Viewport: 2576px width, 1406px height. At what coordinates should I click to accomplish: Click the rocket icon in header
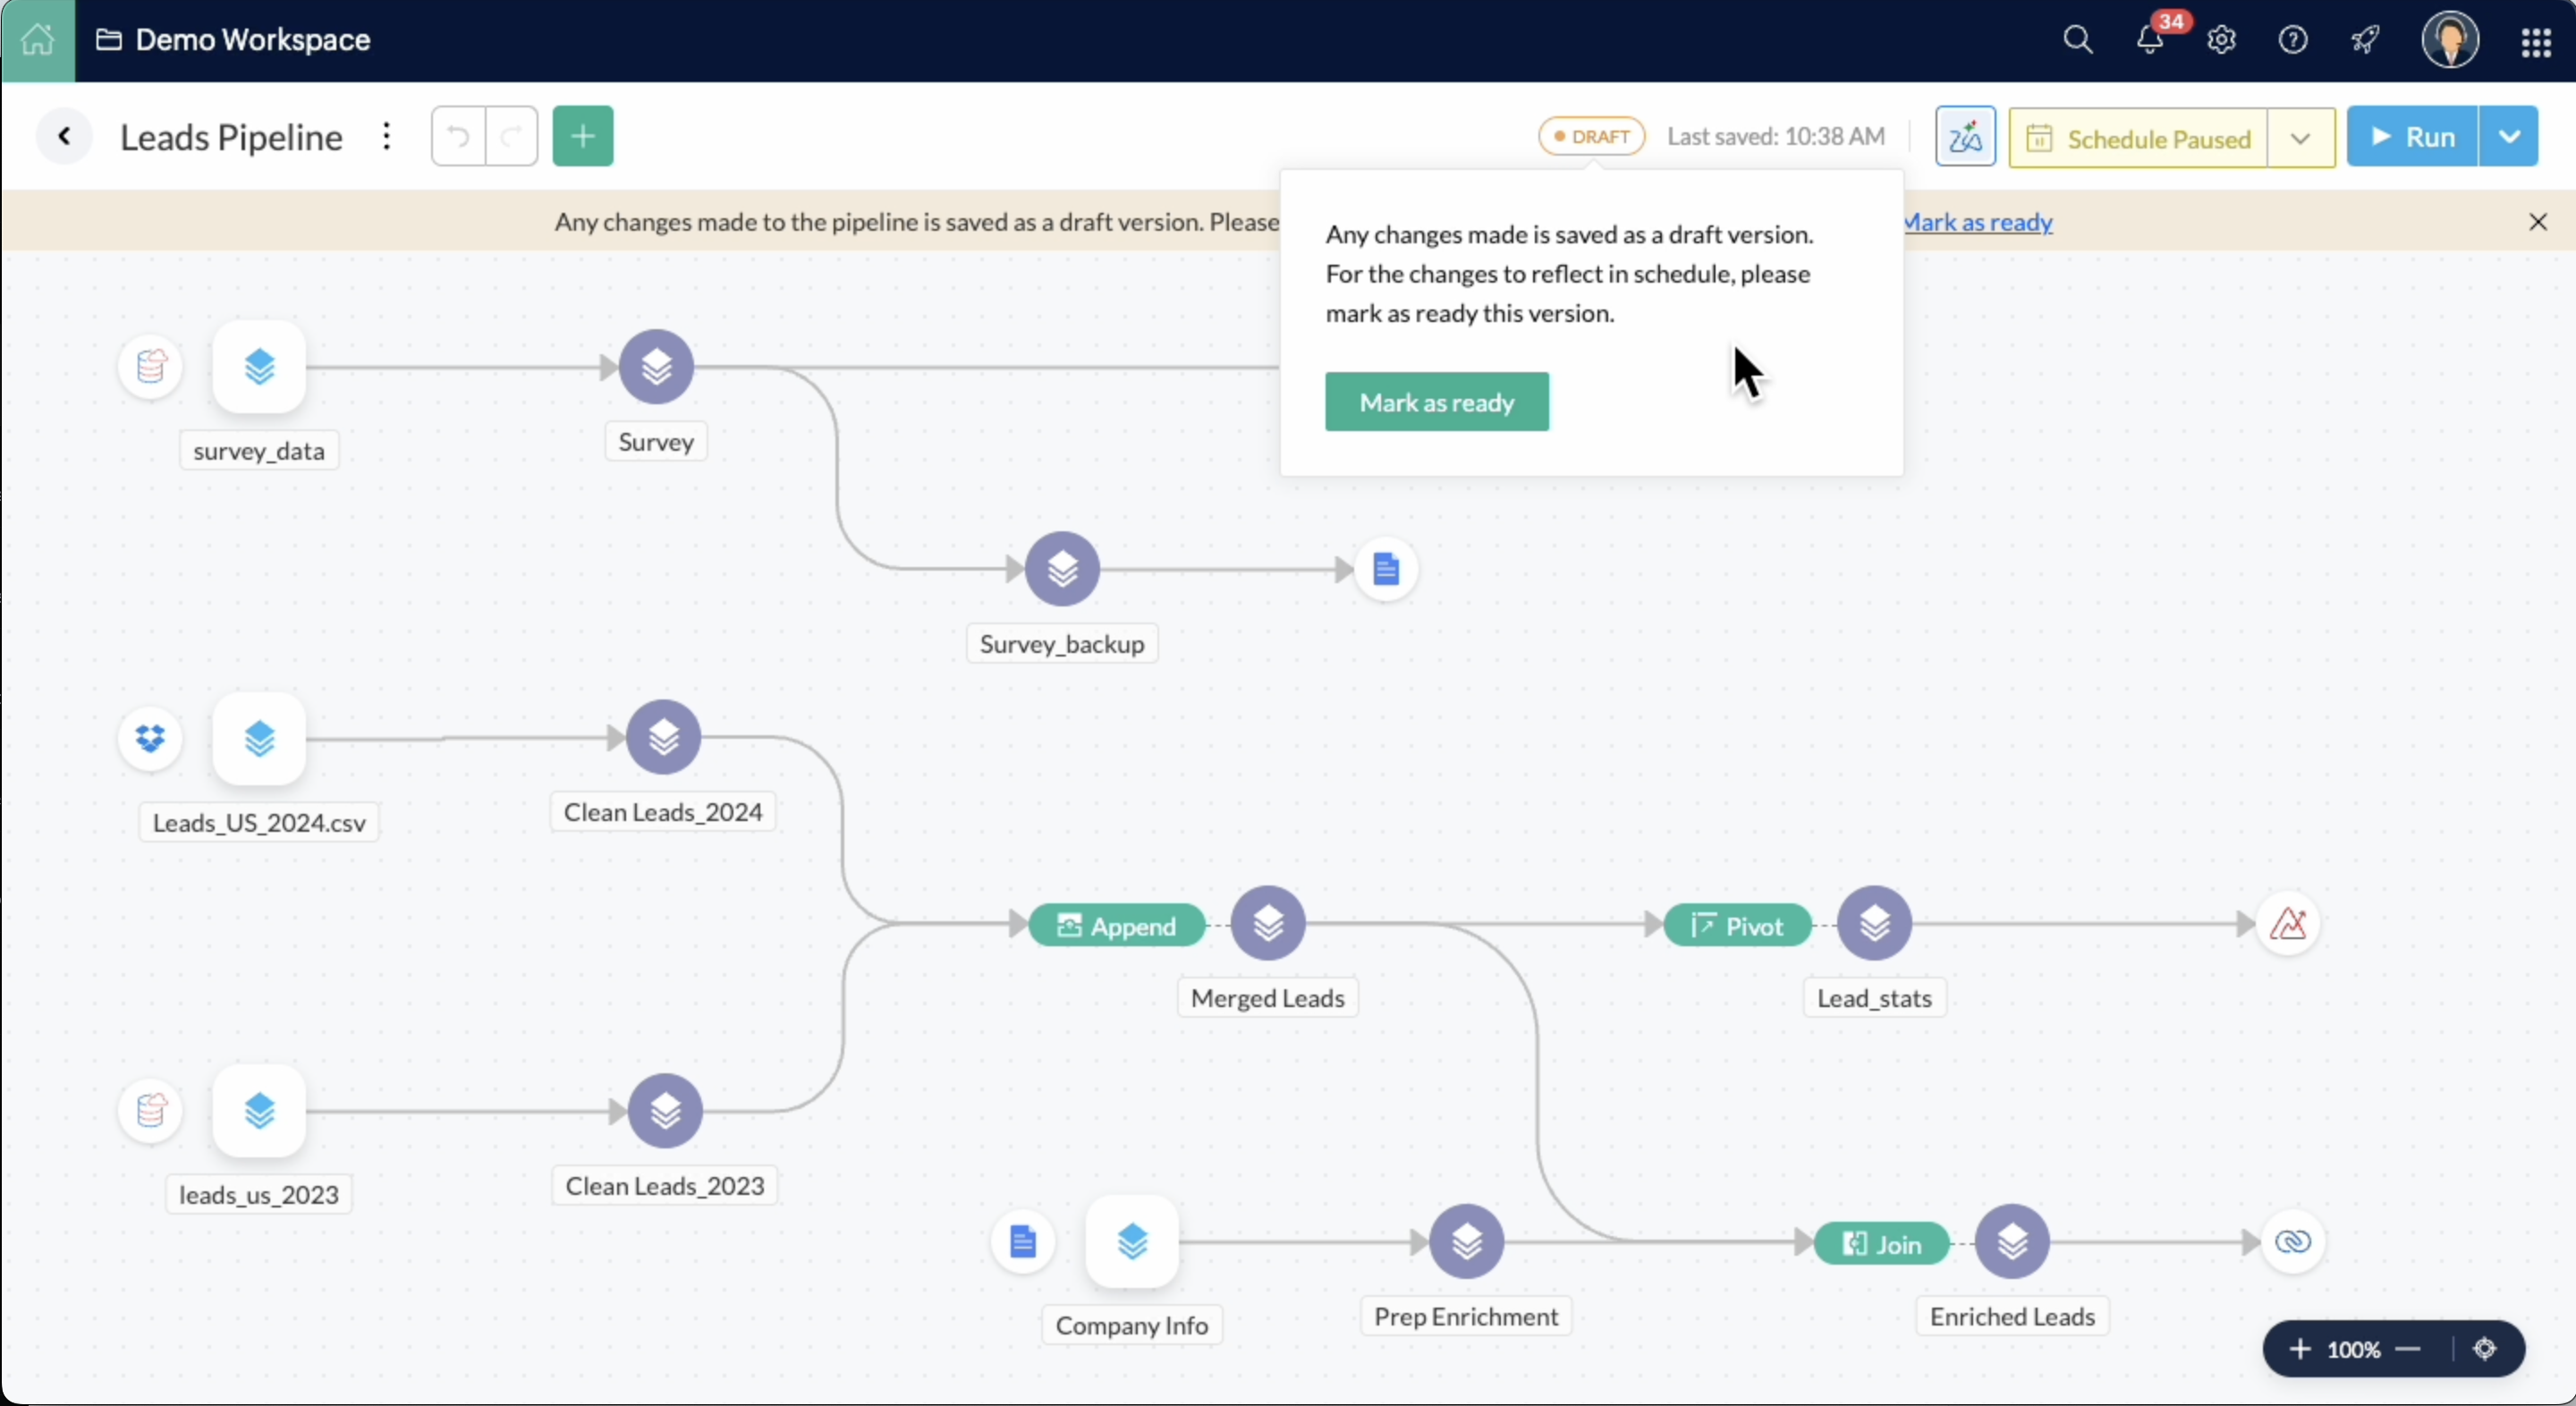pyautogui.click(x=2365, y=40)
